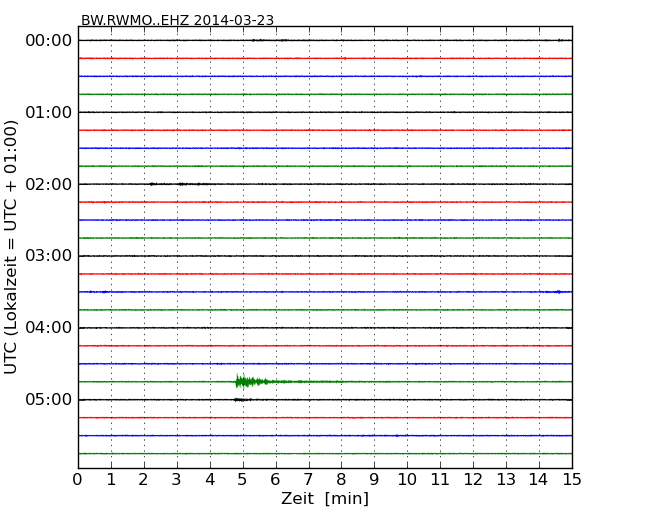Screen dimensions: 650x520
Task: Click the 03:00 time label
Action: click(x=49, y=256)
